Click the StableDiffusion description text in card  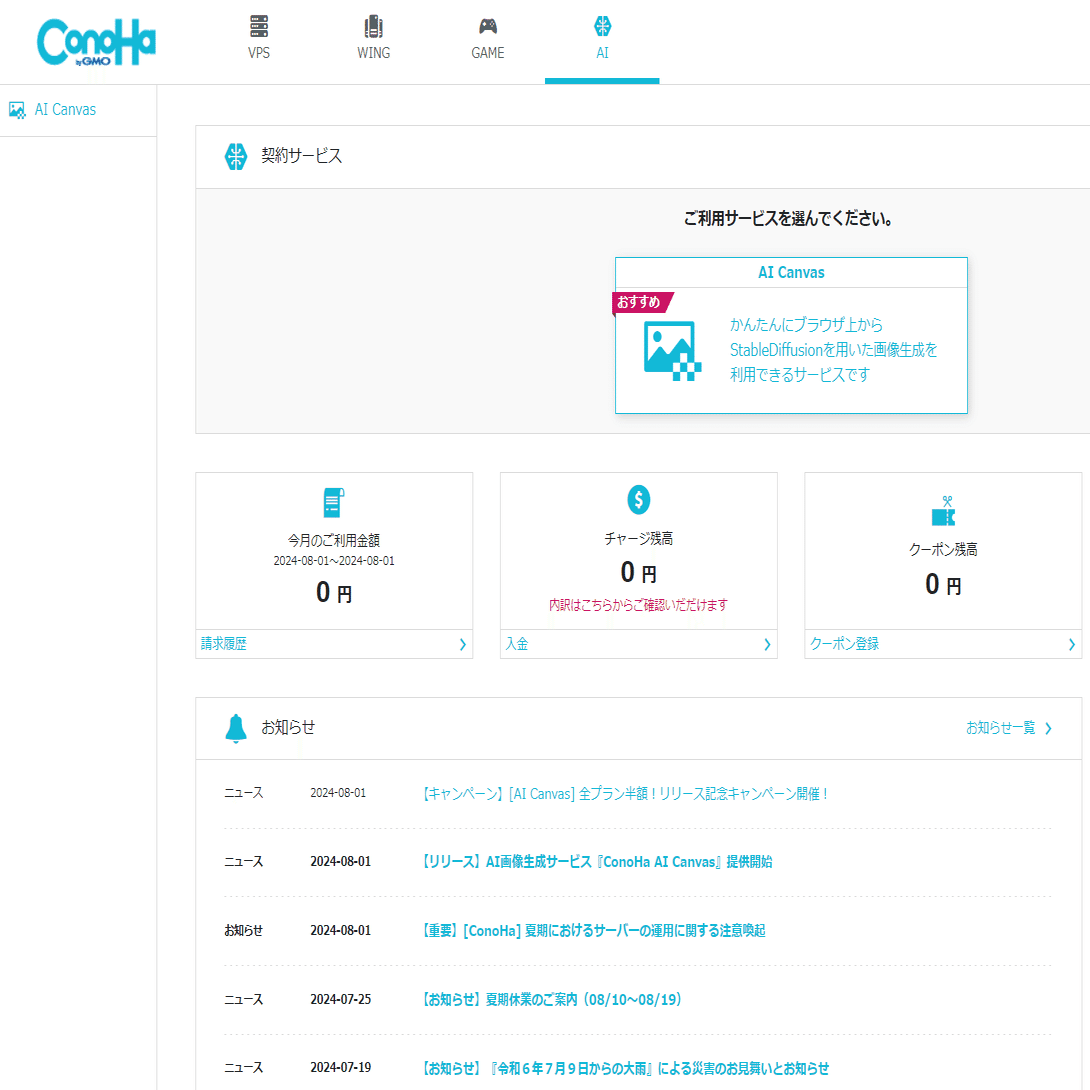(833, 350)
